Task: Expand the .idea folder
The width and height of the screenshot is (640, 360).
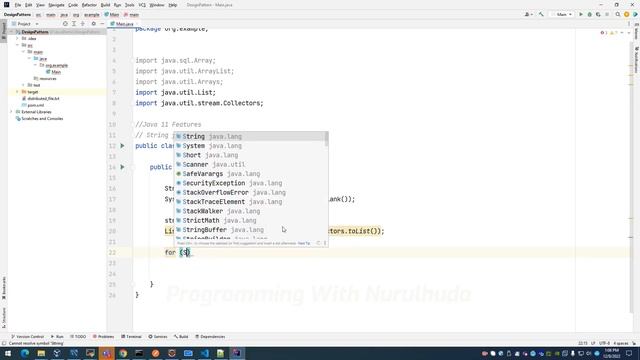Action: (18, 38)
